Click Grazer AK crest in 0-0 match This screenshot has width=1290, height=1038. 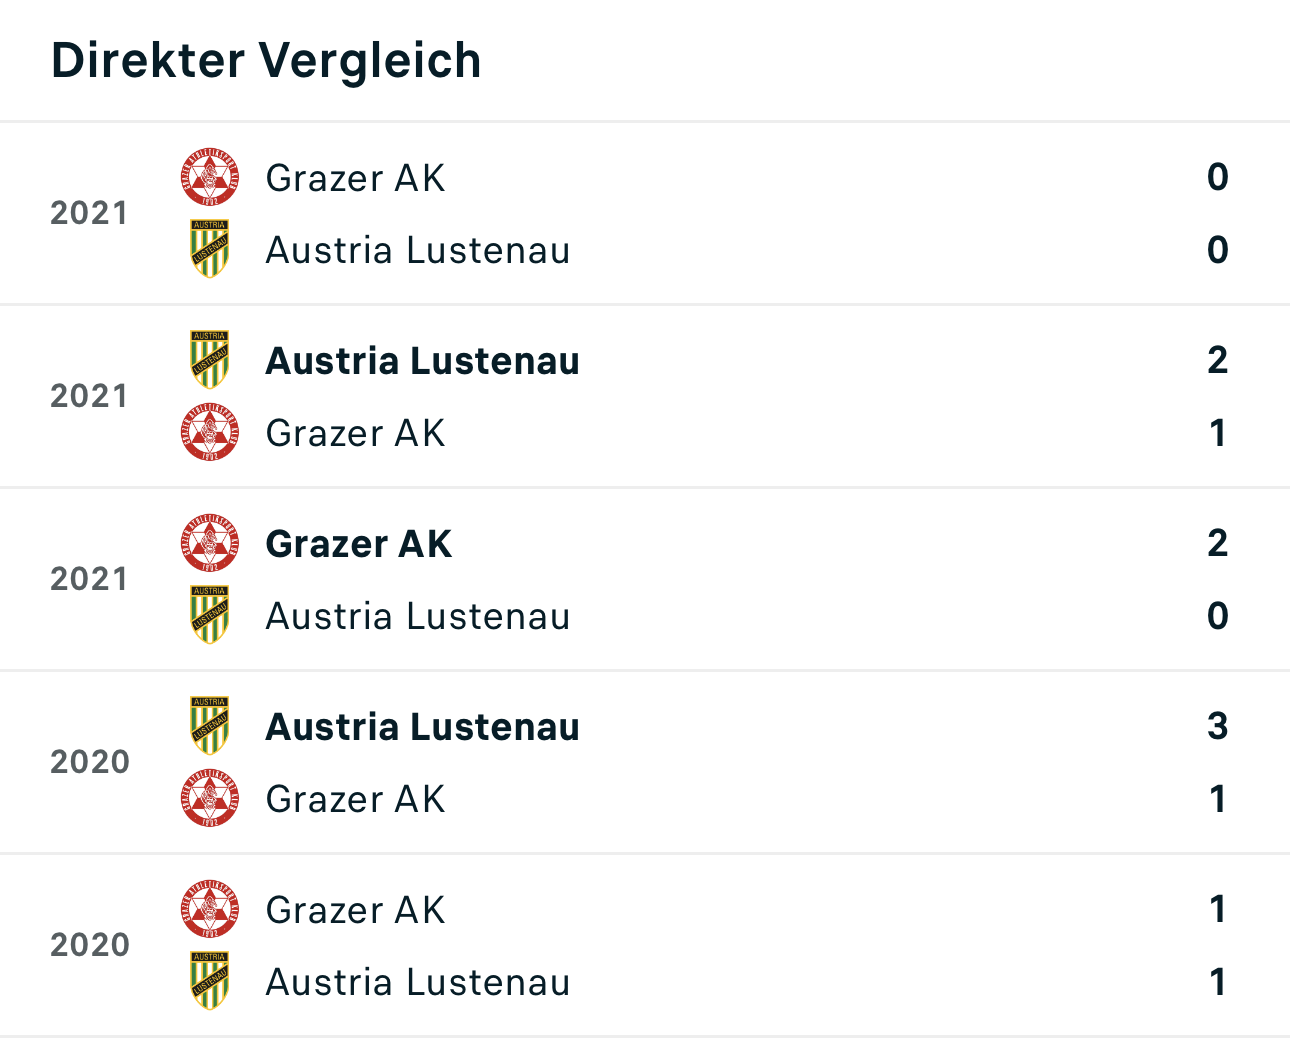tap(210, 177)
